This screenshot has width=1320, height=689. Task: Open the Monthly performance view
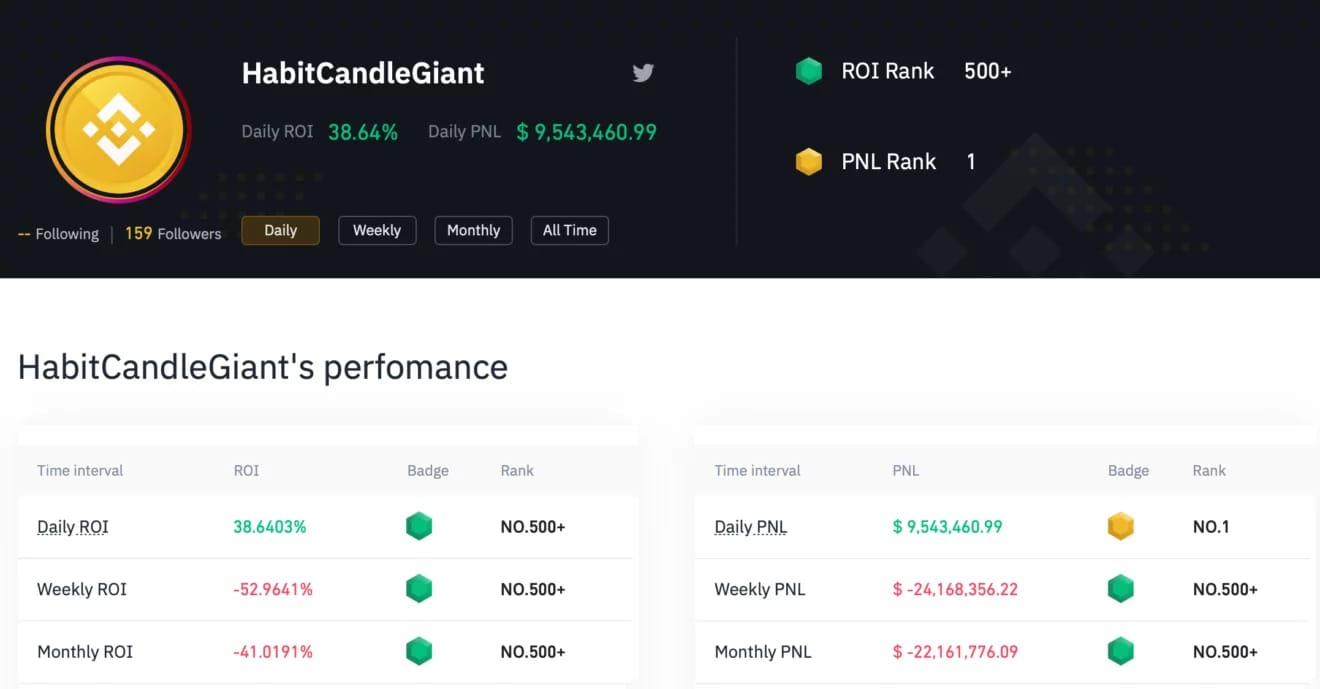473,230
